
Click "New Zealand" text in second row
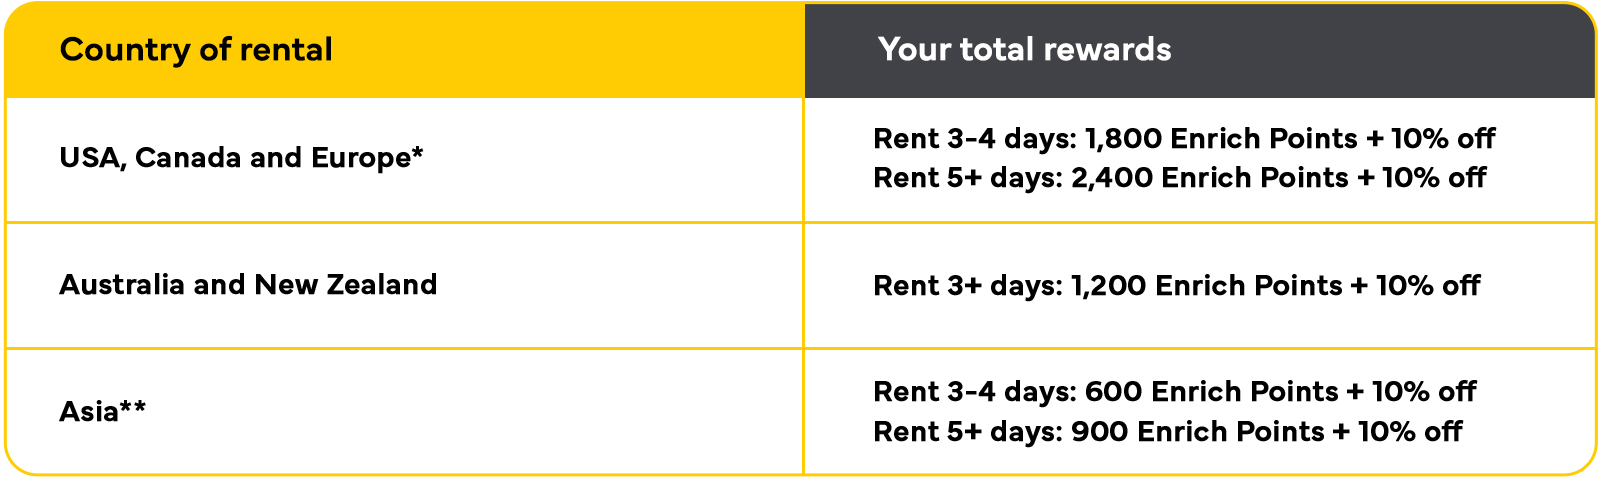(x=346, y=285)
